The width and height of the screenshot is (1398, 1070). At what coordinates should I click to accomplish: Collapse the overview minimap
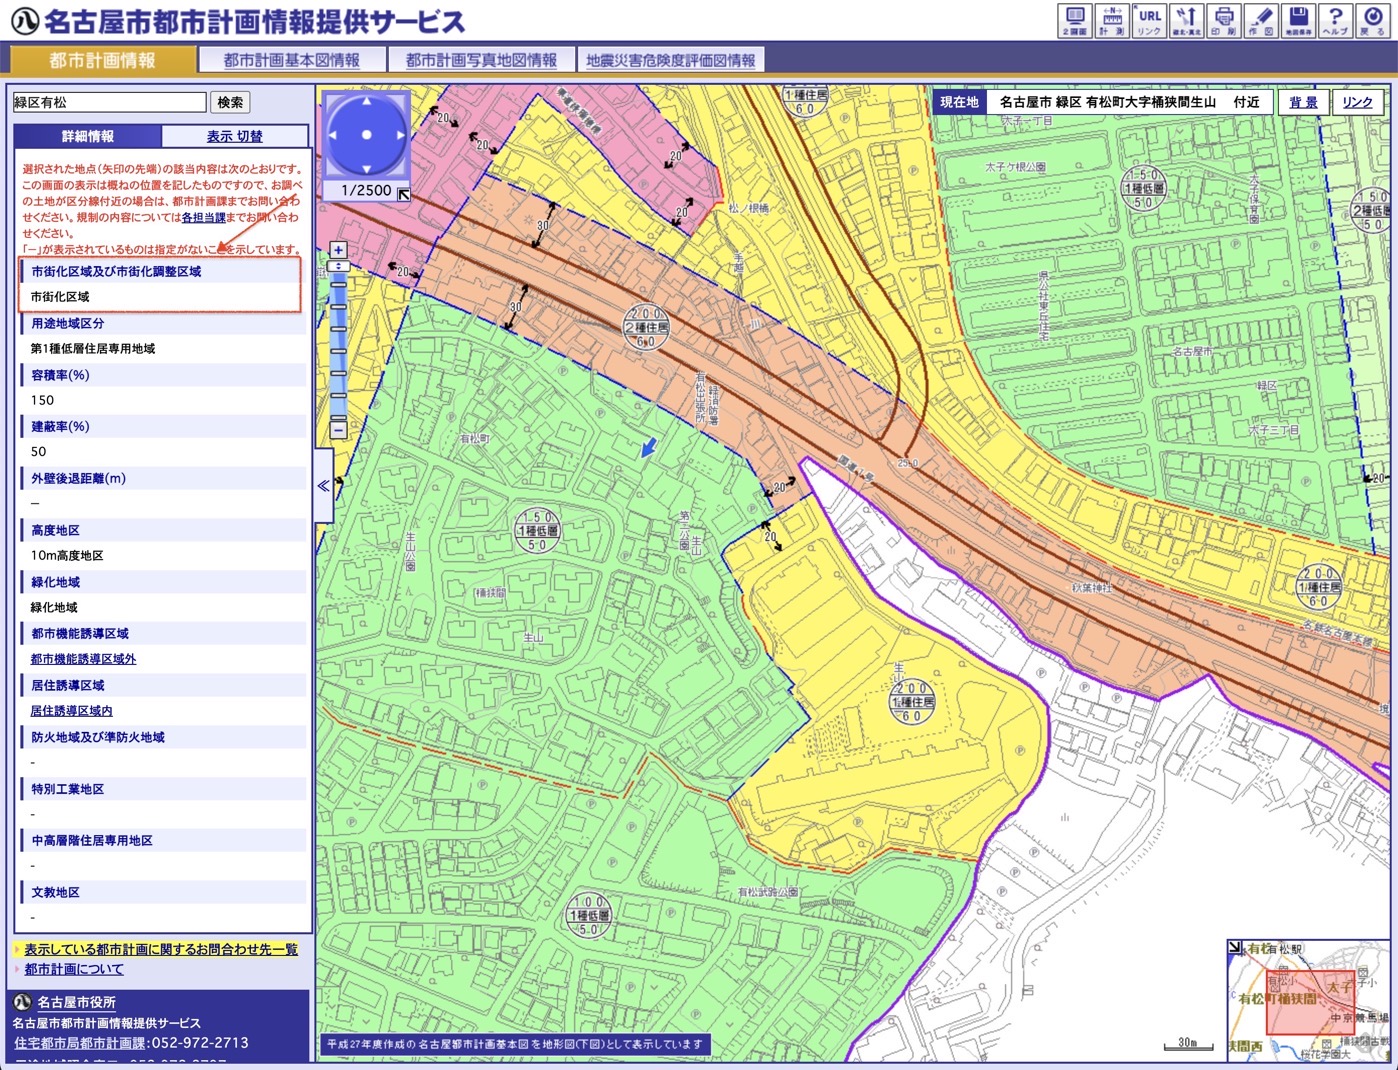point(1235,946)
